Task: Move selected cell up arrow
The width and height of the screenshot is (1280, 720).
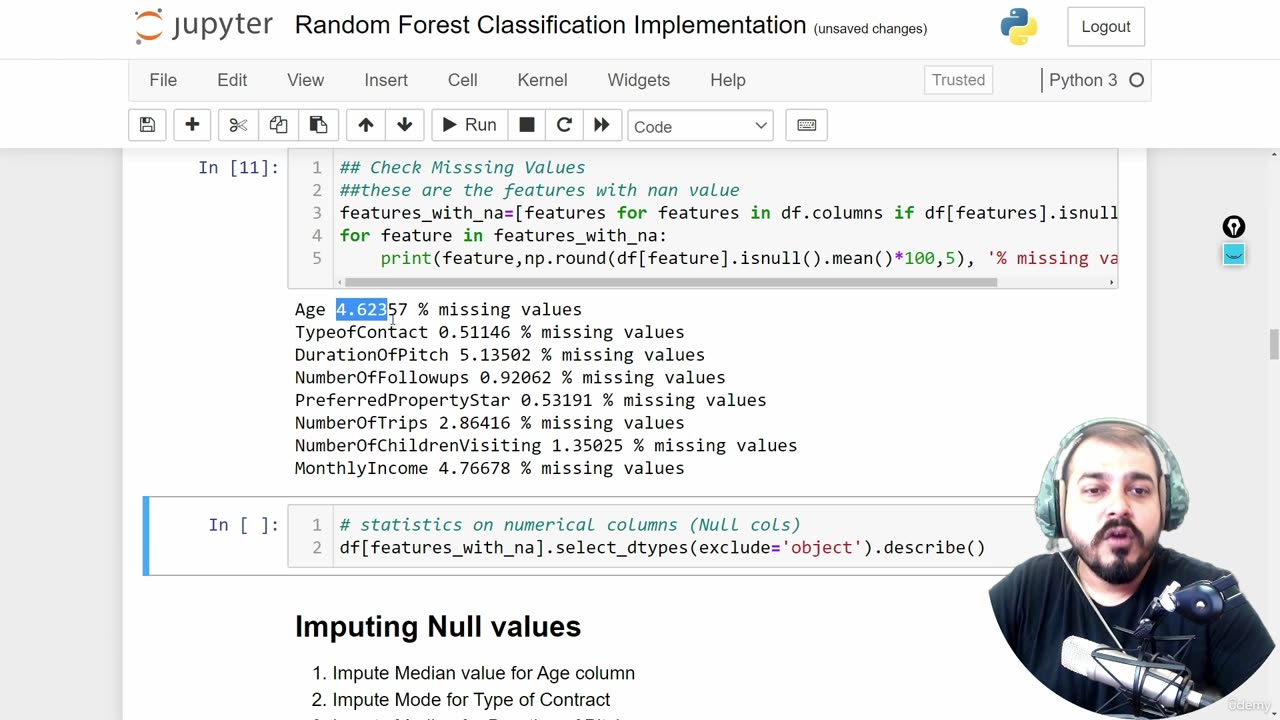Action: (366, 125)
